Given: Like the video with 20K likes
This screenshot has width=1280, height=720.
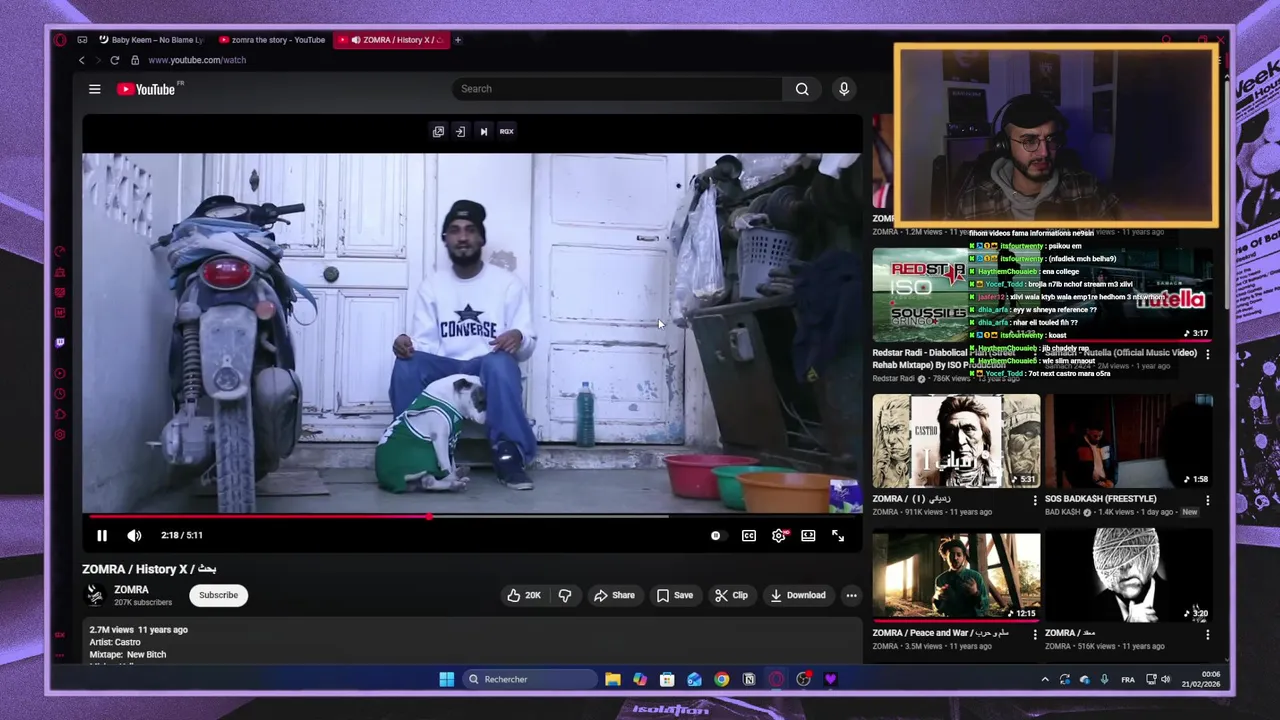Looking at the screenshot, I should point(524,595).
